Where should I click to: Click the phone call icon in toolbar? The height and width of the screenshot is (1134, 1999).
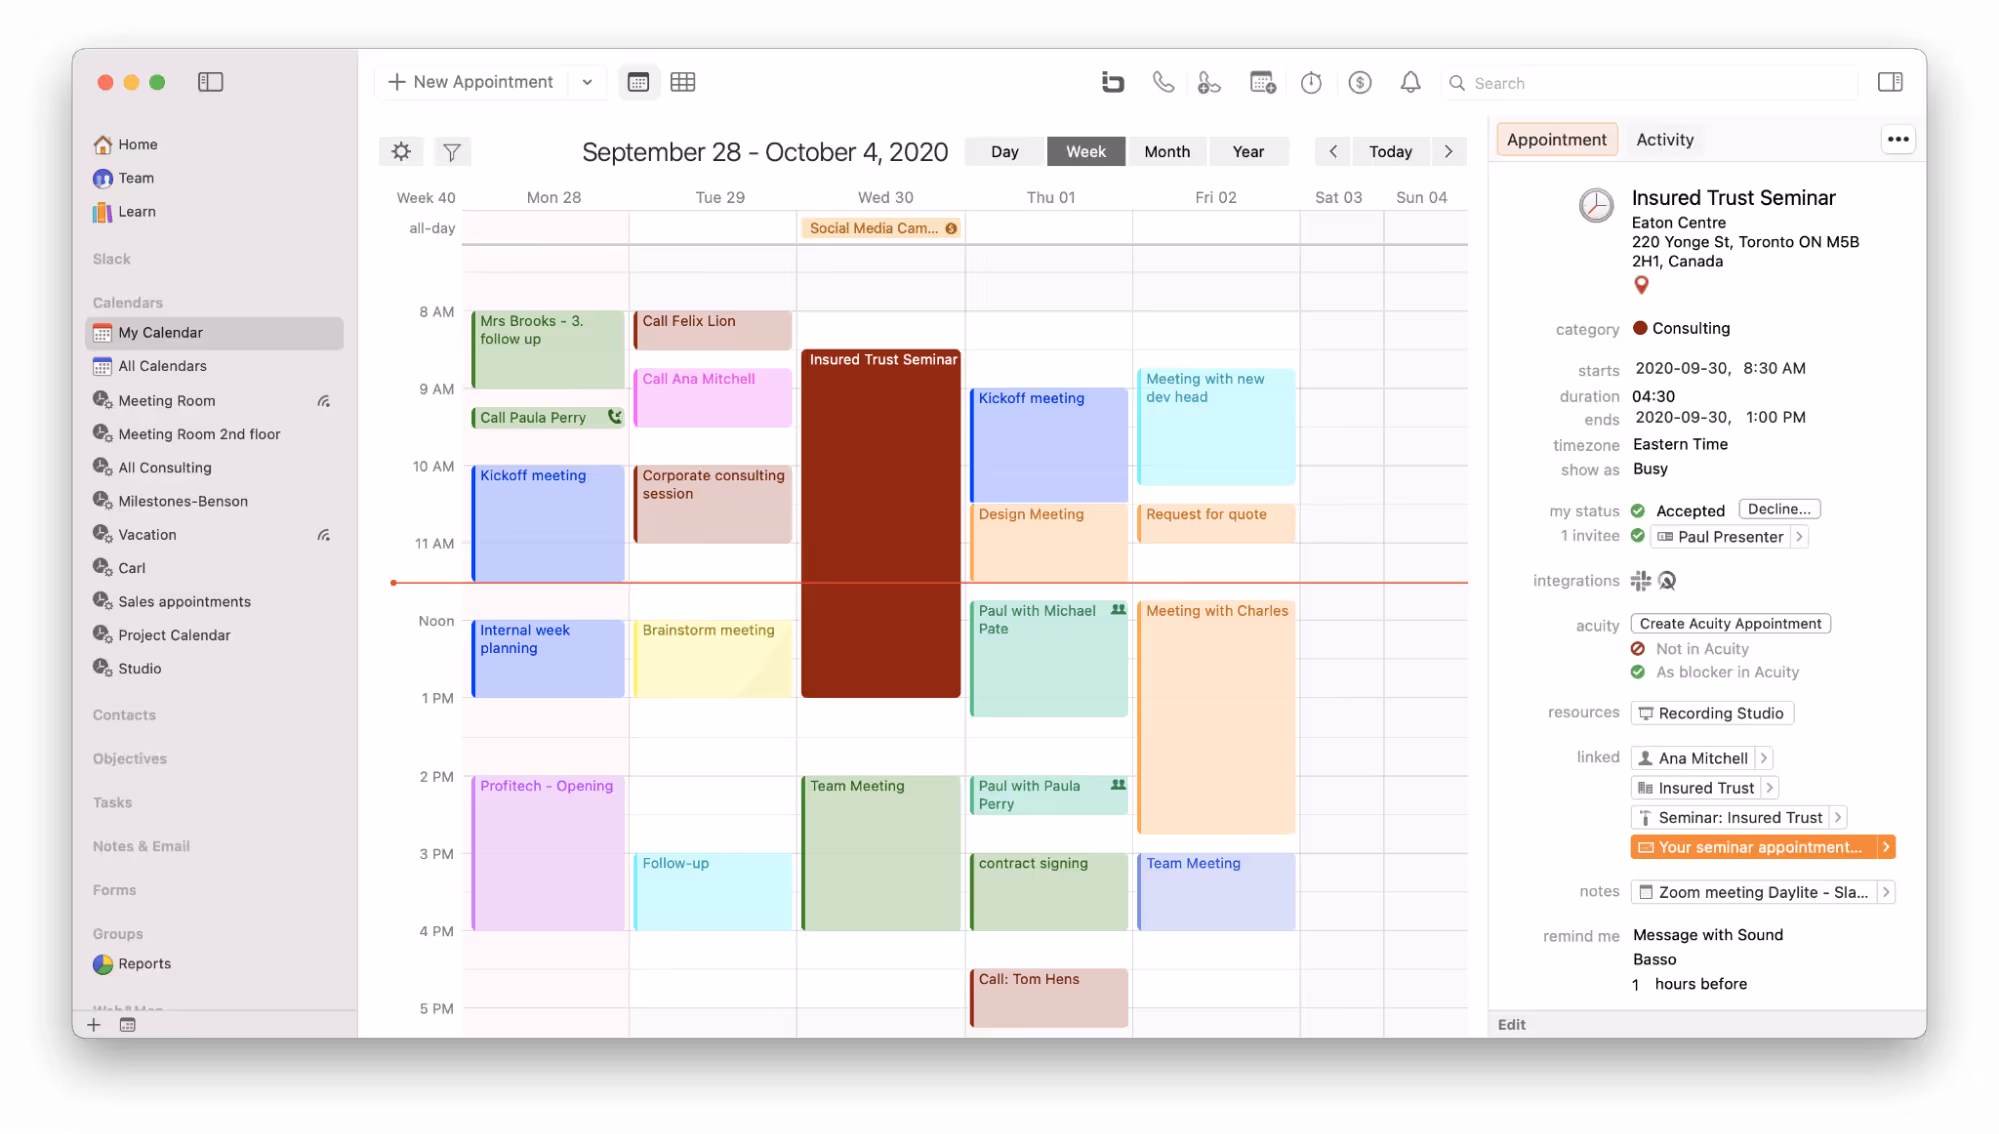click(x=1162, y=82)
